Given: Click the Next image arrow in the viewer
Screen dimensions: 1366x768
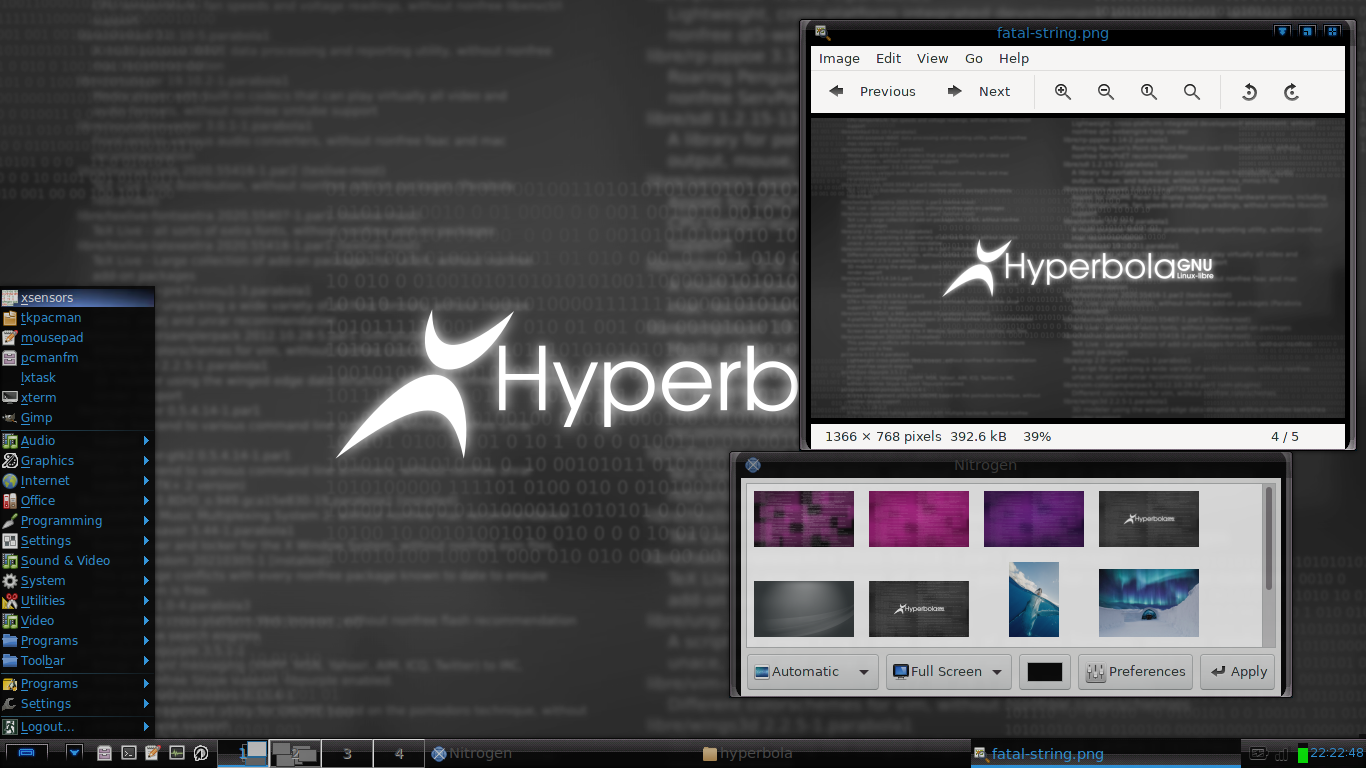Looking at the screenshot, I should point(955,91).
